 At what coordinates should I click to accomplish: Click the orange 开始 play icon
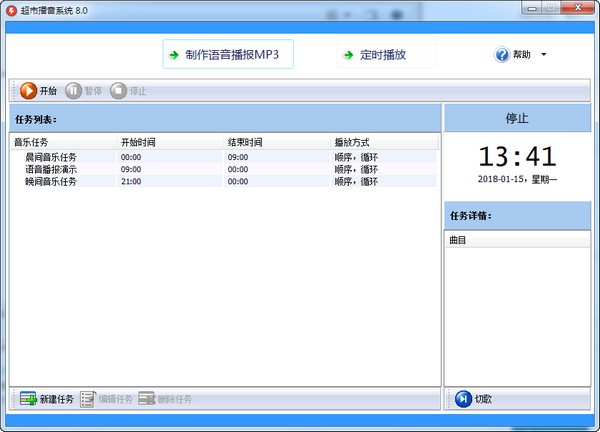coord(28,91)
